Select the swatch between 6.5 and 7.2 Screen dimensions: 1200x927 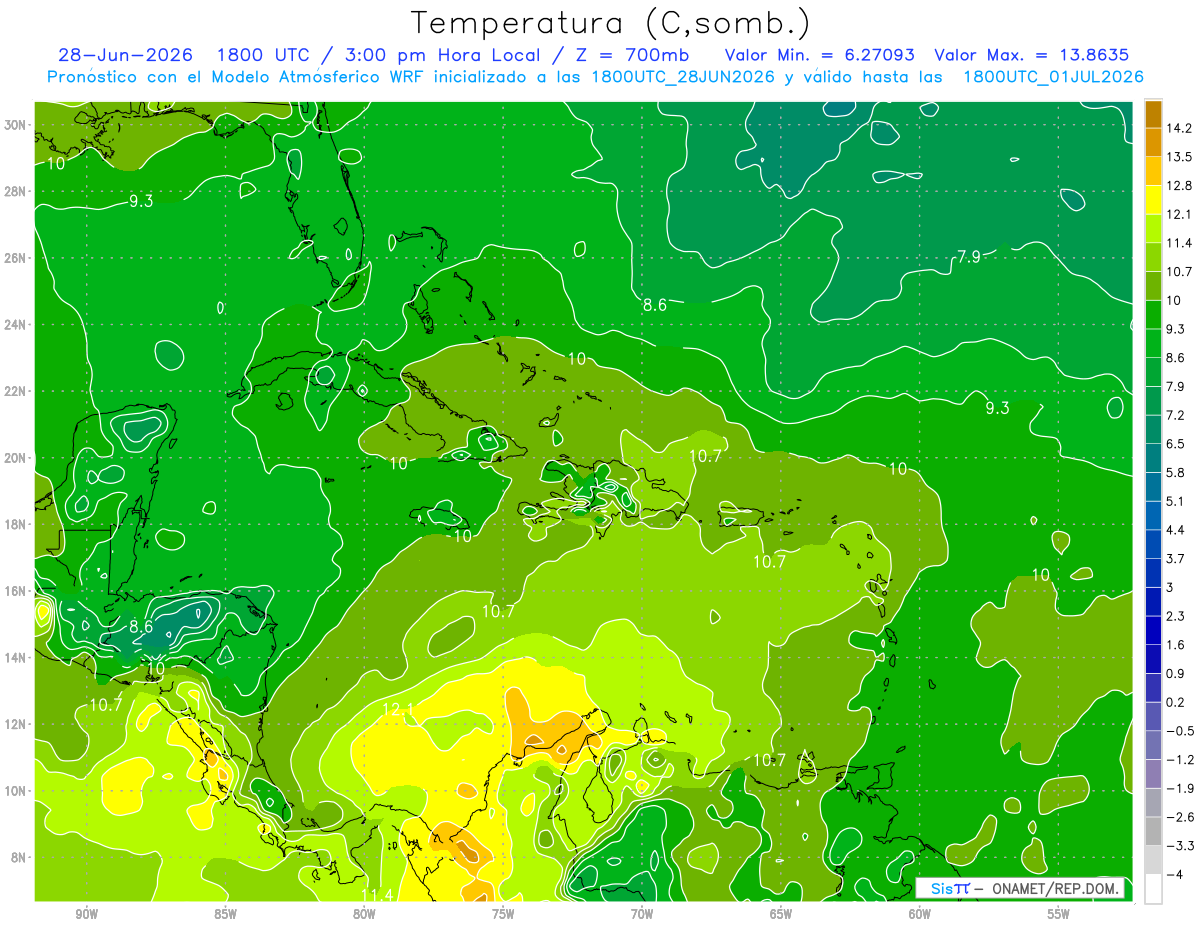1153,430
